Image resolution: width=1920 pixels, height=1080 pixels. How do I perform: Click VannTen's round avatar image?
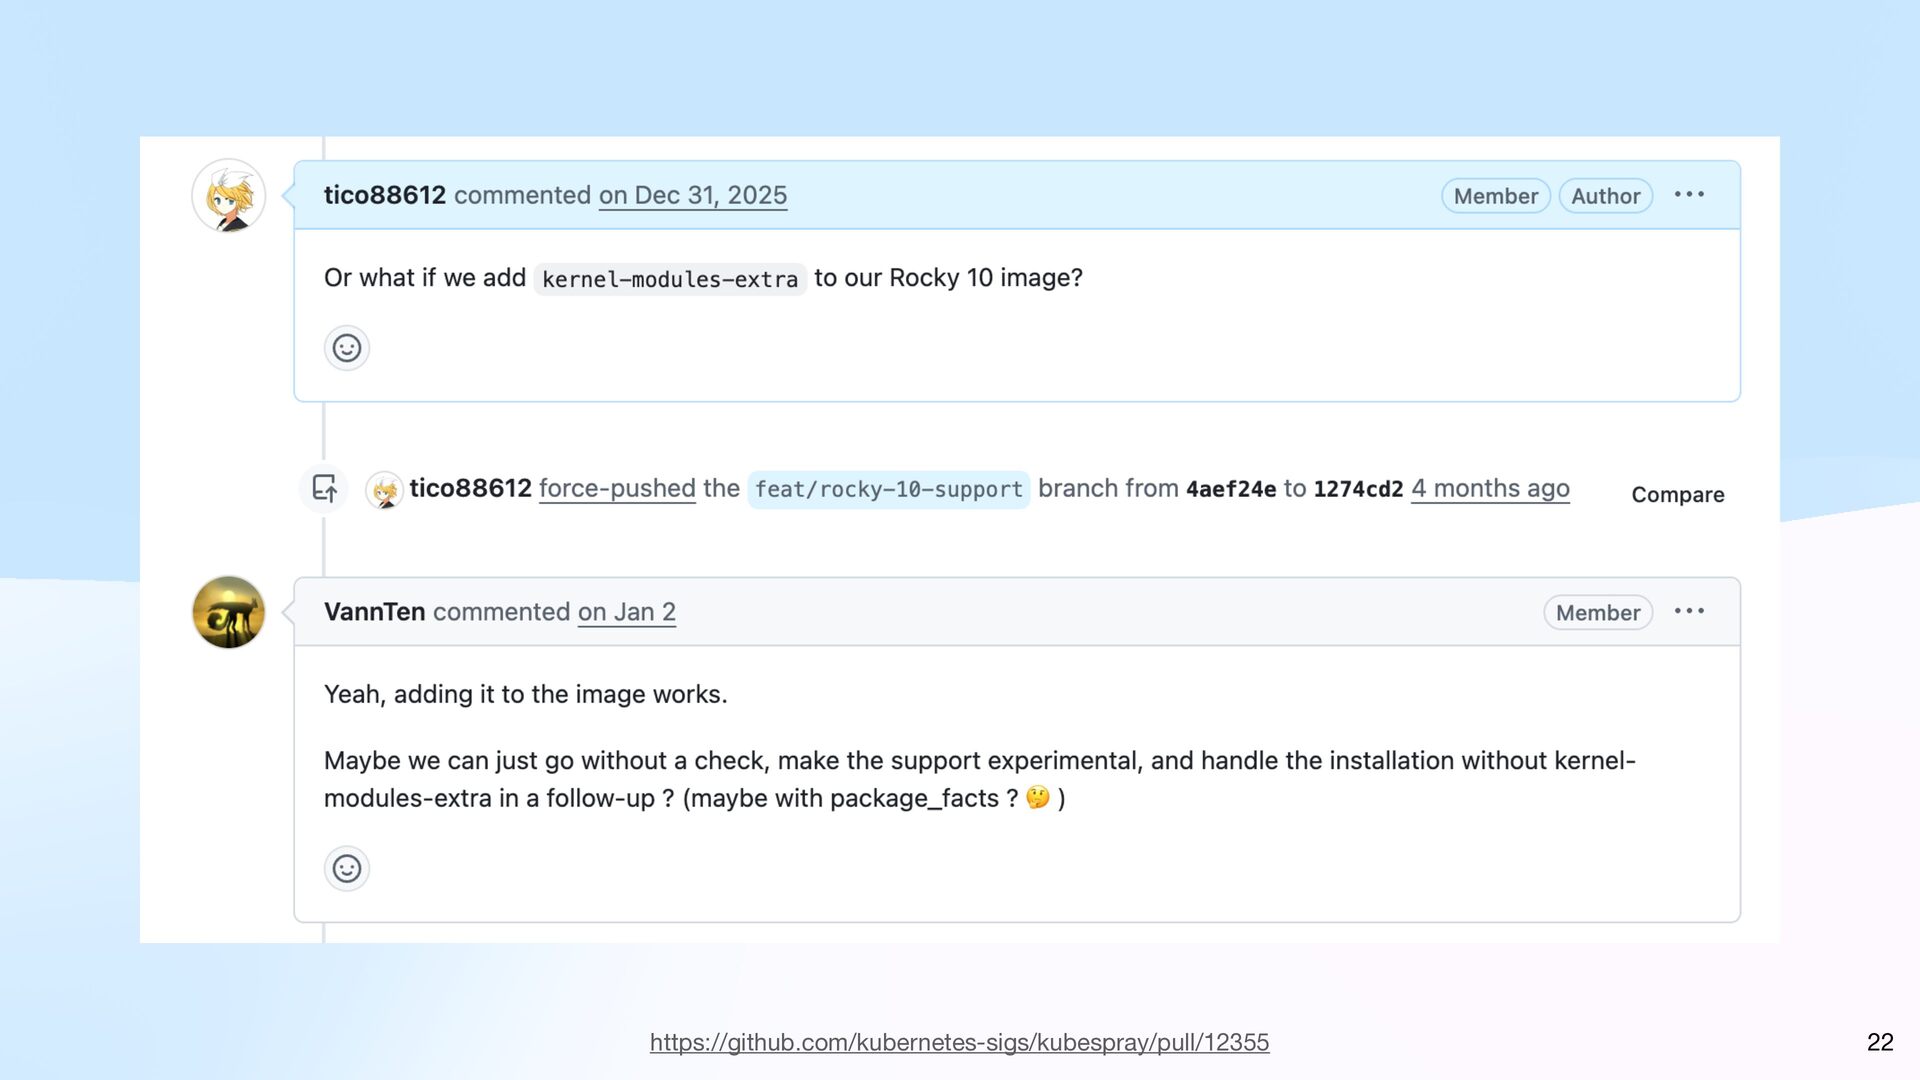[x=228, y=612]
